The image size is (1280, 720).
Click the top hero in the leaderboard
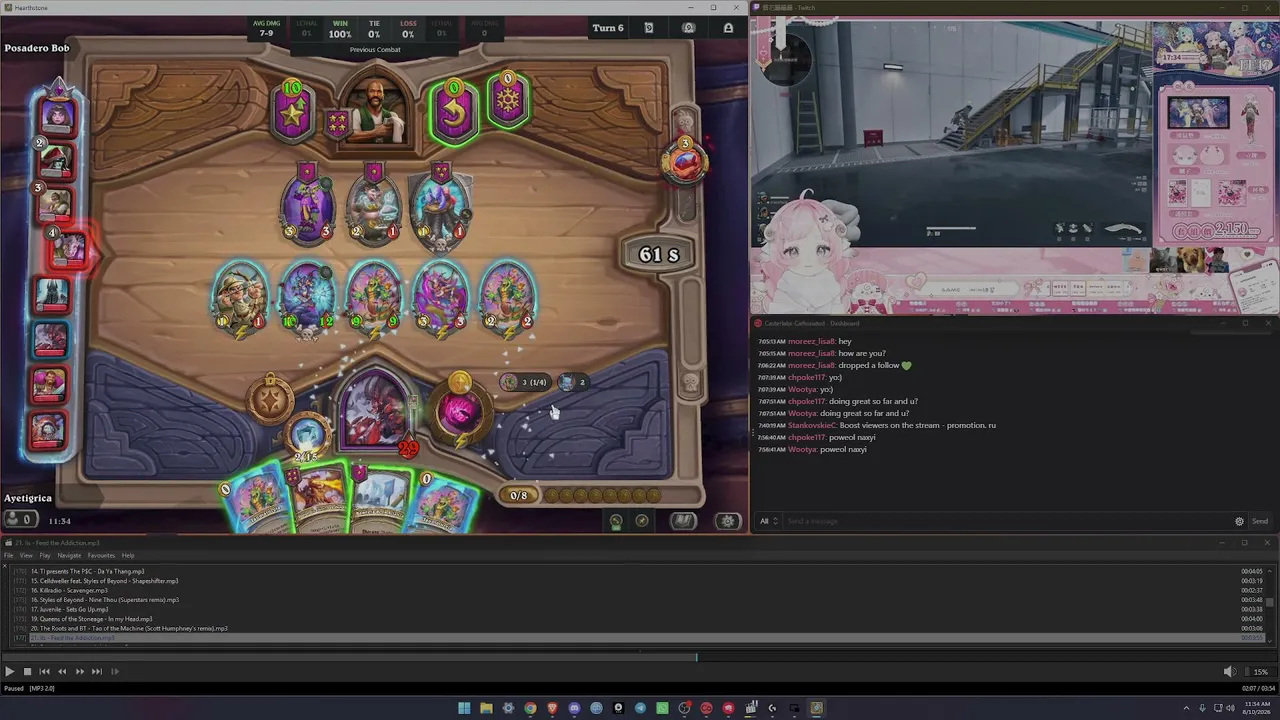coord(57,116)
